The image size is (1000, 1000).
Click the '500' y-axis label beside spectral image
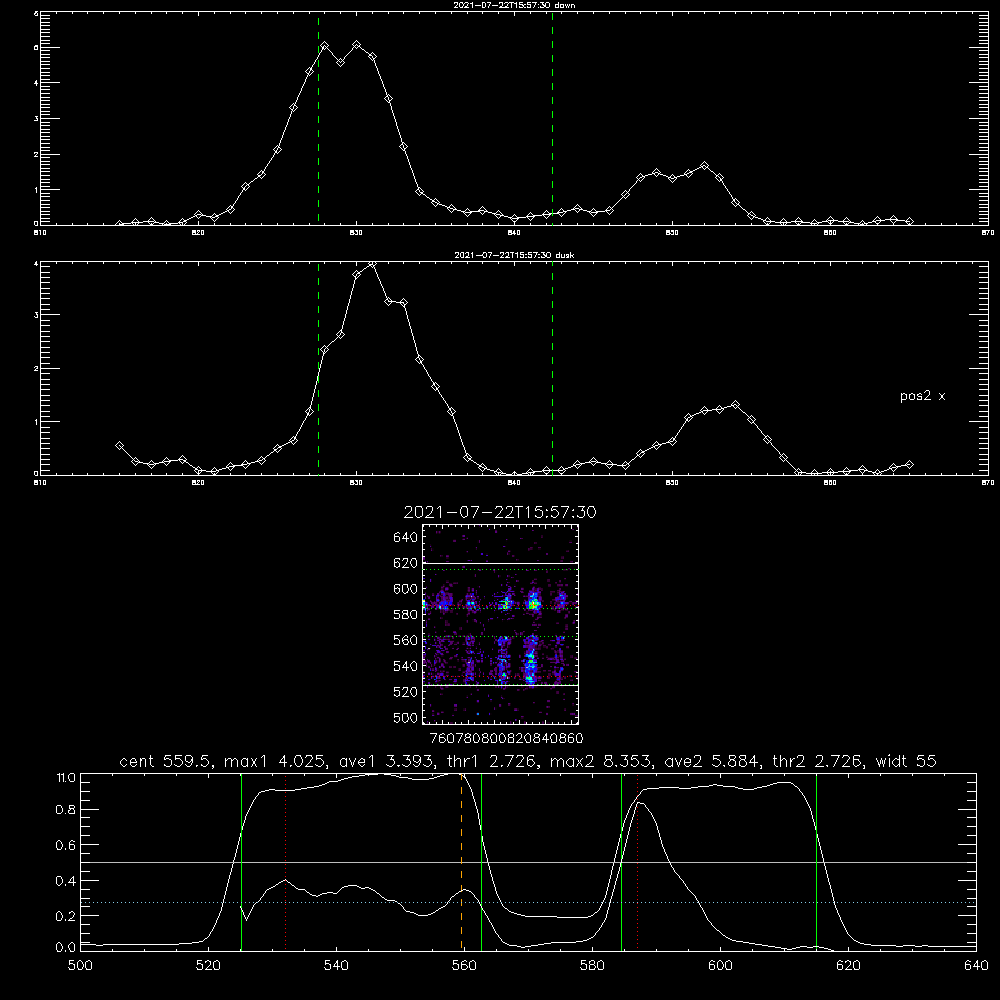pyautogui.click(x=406, y=718)
